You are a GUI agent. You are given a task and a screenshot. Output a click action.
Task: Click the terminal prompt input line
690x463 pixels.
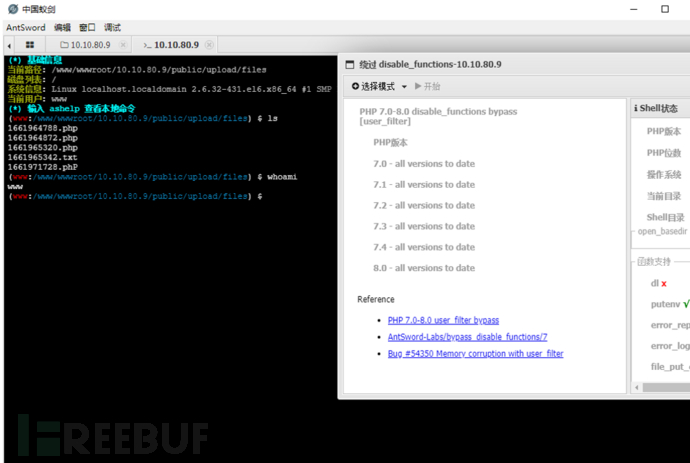coord(136,196)
